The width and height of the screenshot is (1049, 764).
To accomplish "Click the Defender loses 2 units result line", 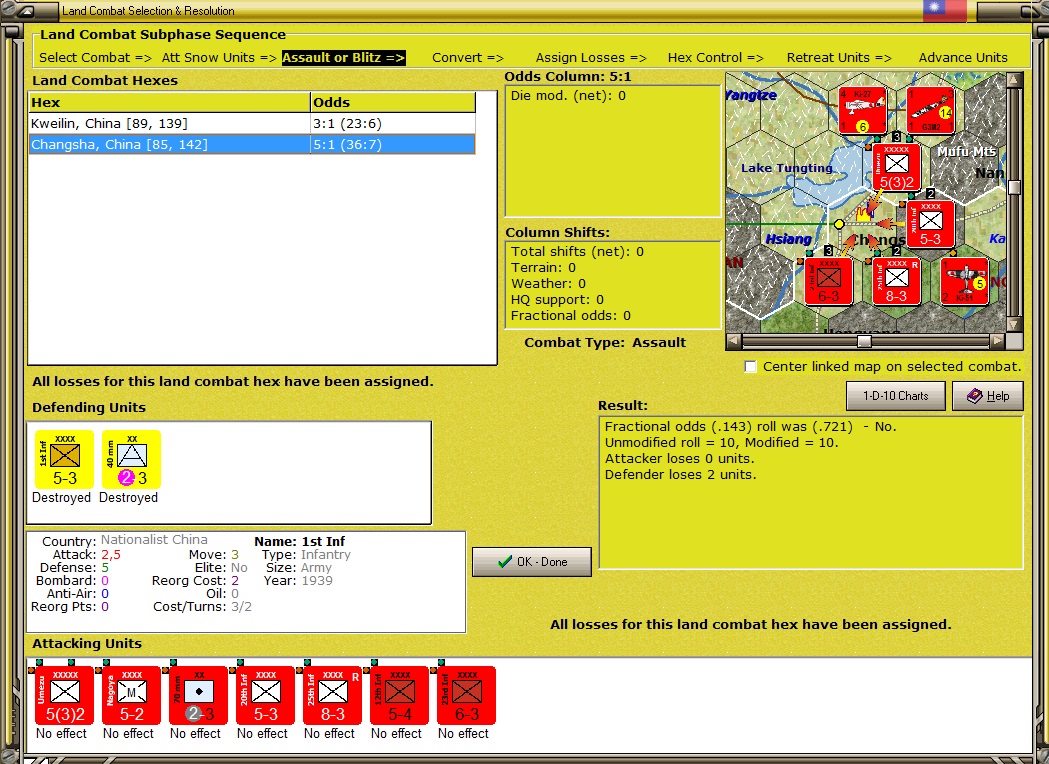I will click(x=680, y=475).
